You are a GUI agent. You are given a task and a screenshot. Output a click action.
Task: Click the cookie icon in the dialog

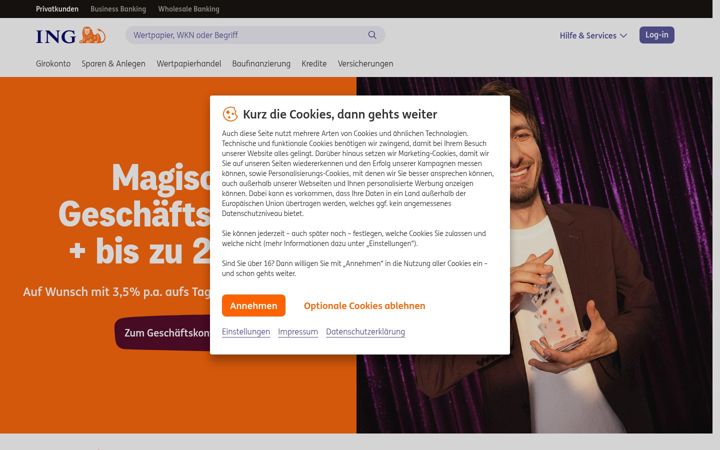(x=230, y=114)
